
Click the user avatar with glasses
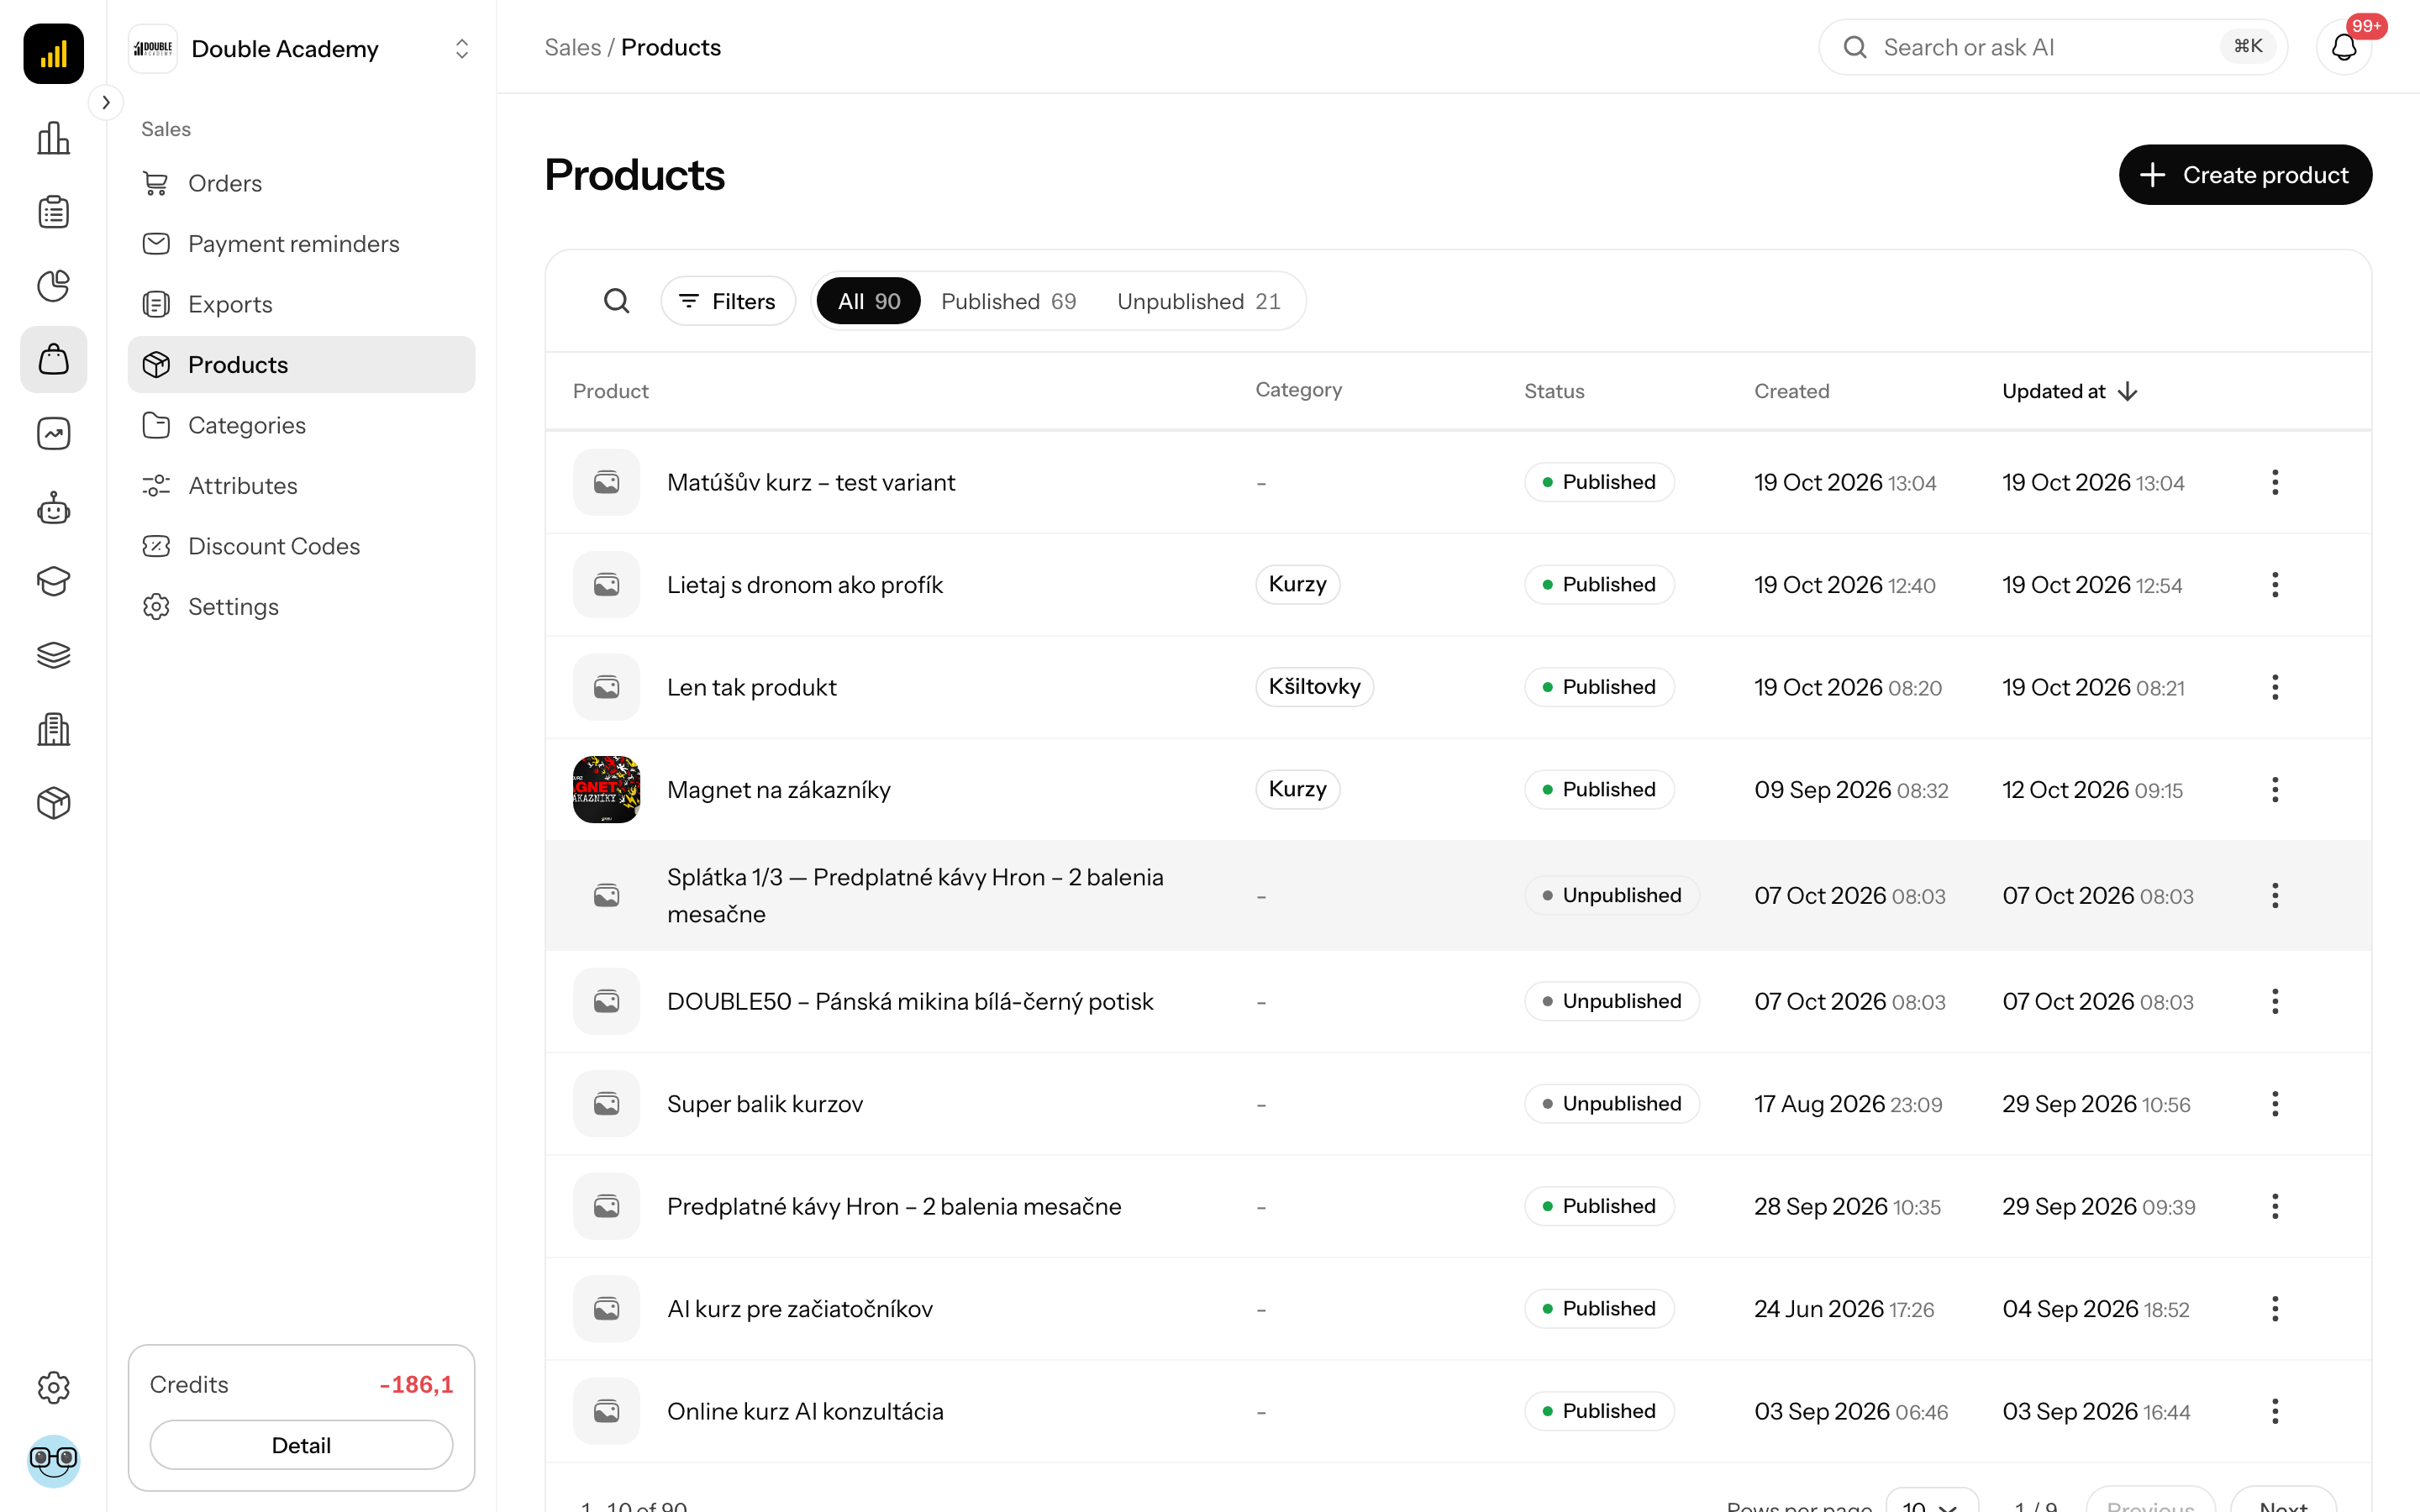pyautogui.click(x=53, y=1461)
